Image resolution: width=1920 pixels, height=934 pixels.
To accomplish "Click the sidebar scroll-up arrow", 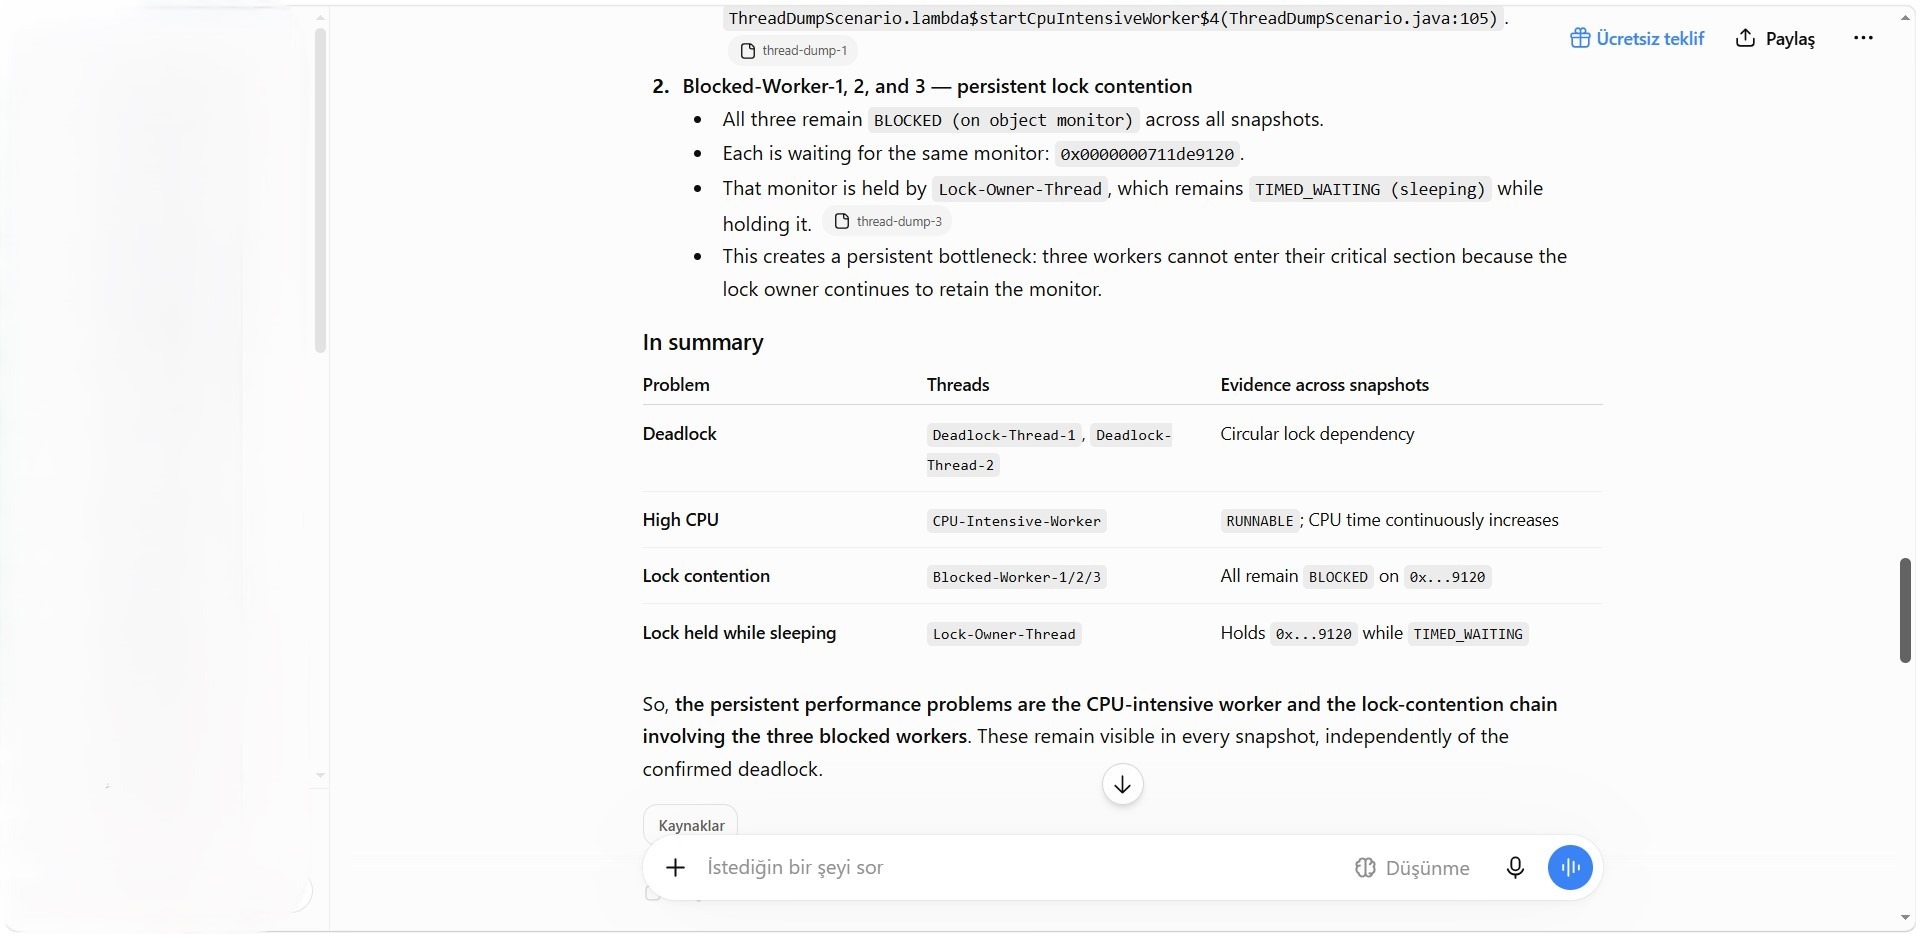I will coord(320,17).
